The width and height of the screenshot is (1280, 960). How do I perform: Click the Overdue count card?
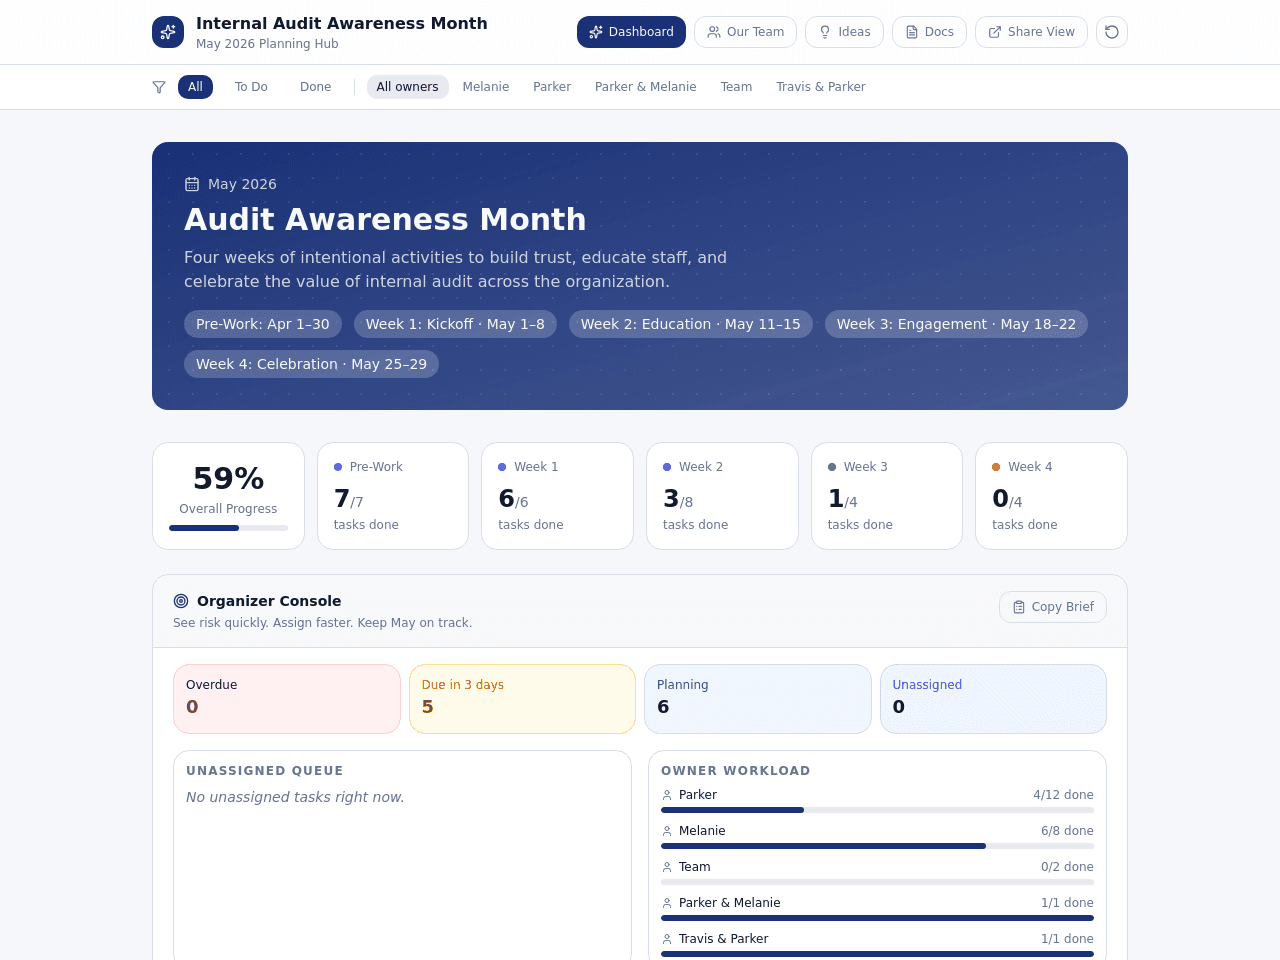287,699
